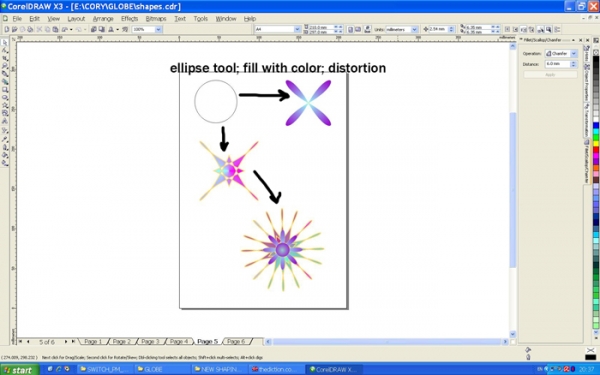
Task: Click the New document icon in the toolbar
Action: 7,29
